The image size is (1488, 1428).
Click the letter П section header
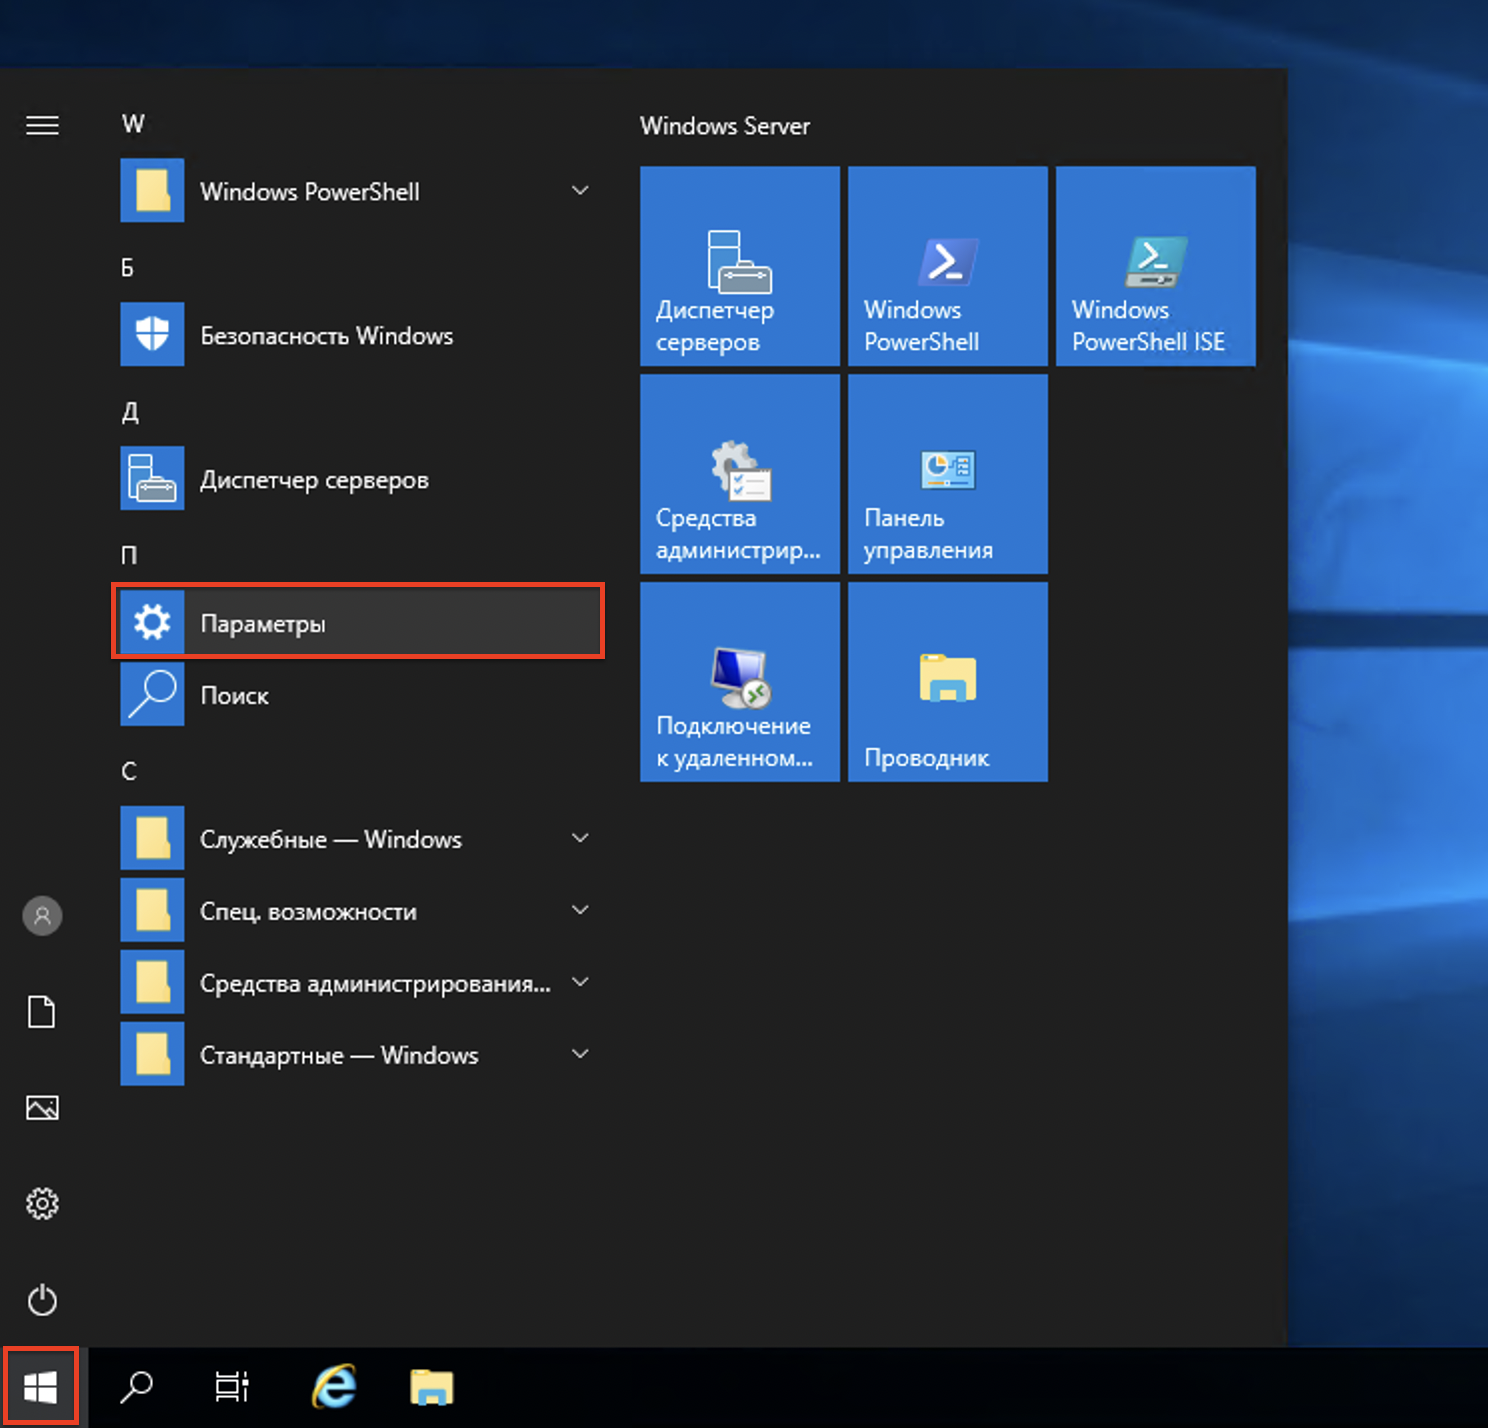pyautogui.click(x=129, y=555)
